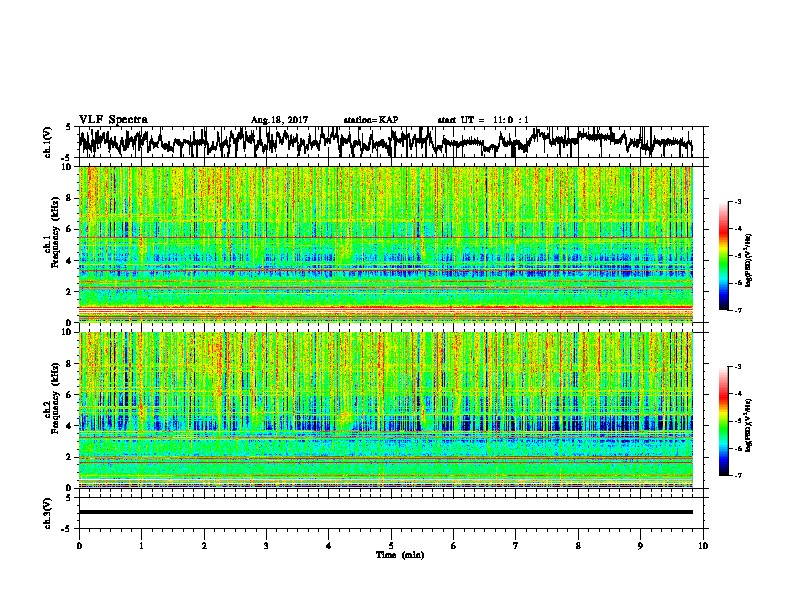
Task: Click the ch.1 colorbar log(PSD) label
Action: coord(748,260)
